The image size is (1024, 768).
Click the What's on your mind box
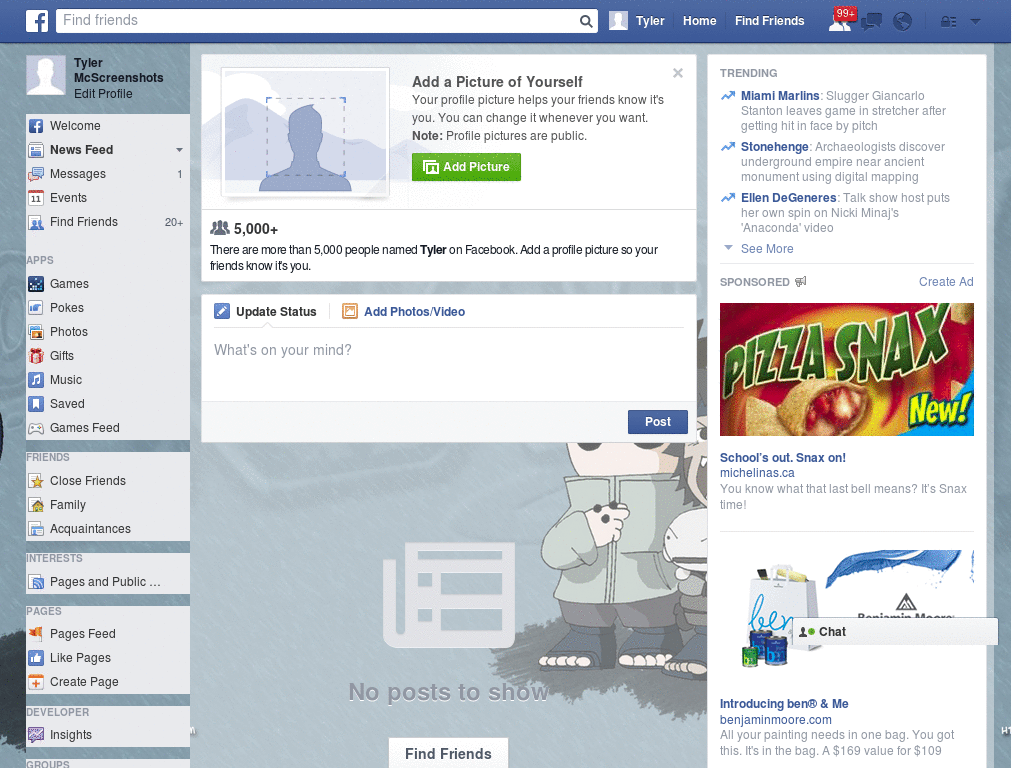click(449, 362)
